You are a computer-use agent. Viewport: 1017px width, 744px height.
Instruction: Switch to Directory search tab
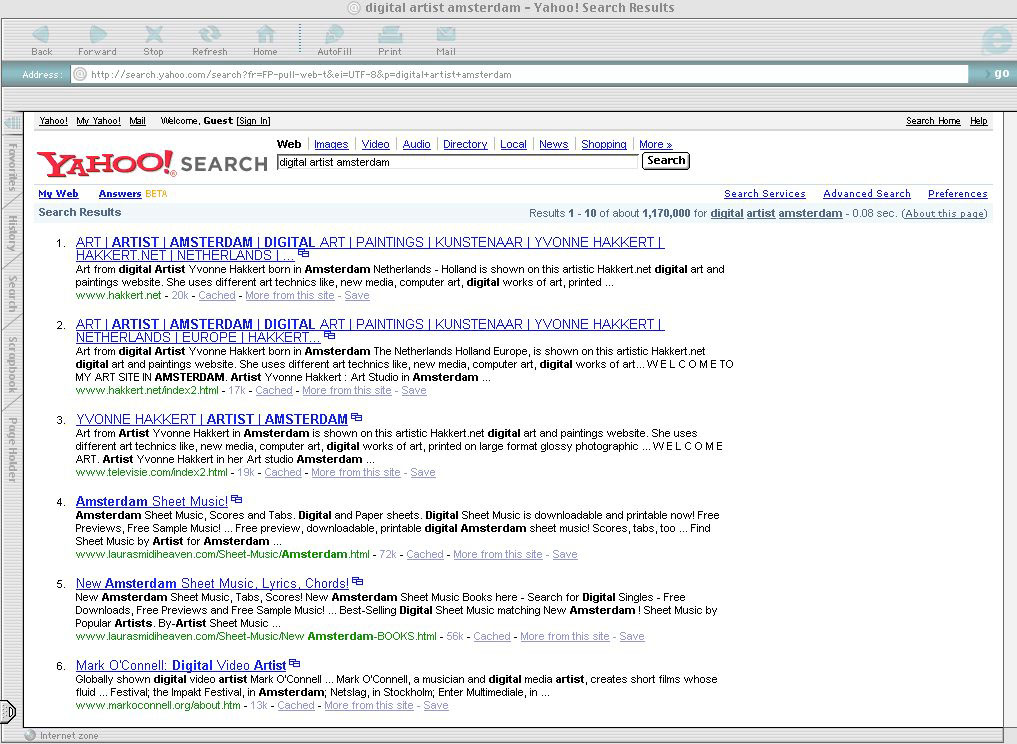coord(465,145)
